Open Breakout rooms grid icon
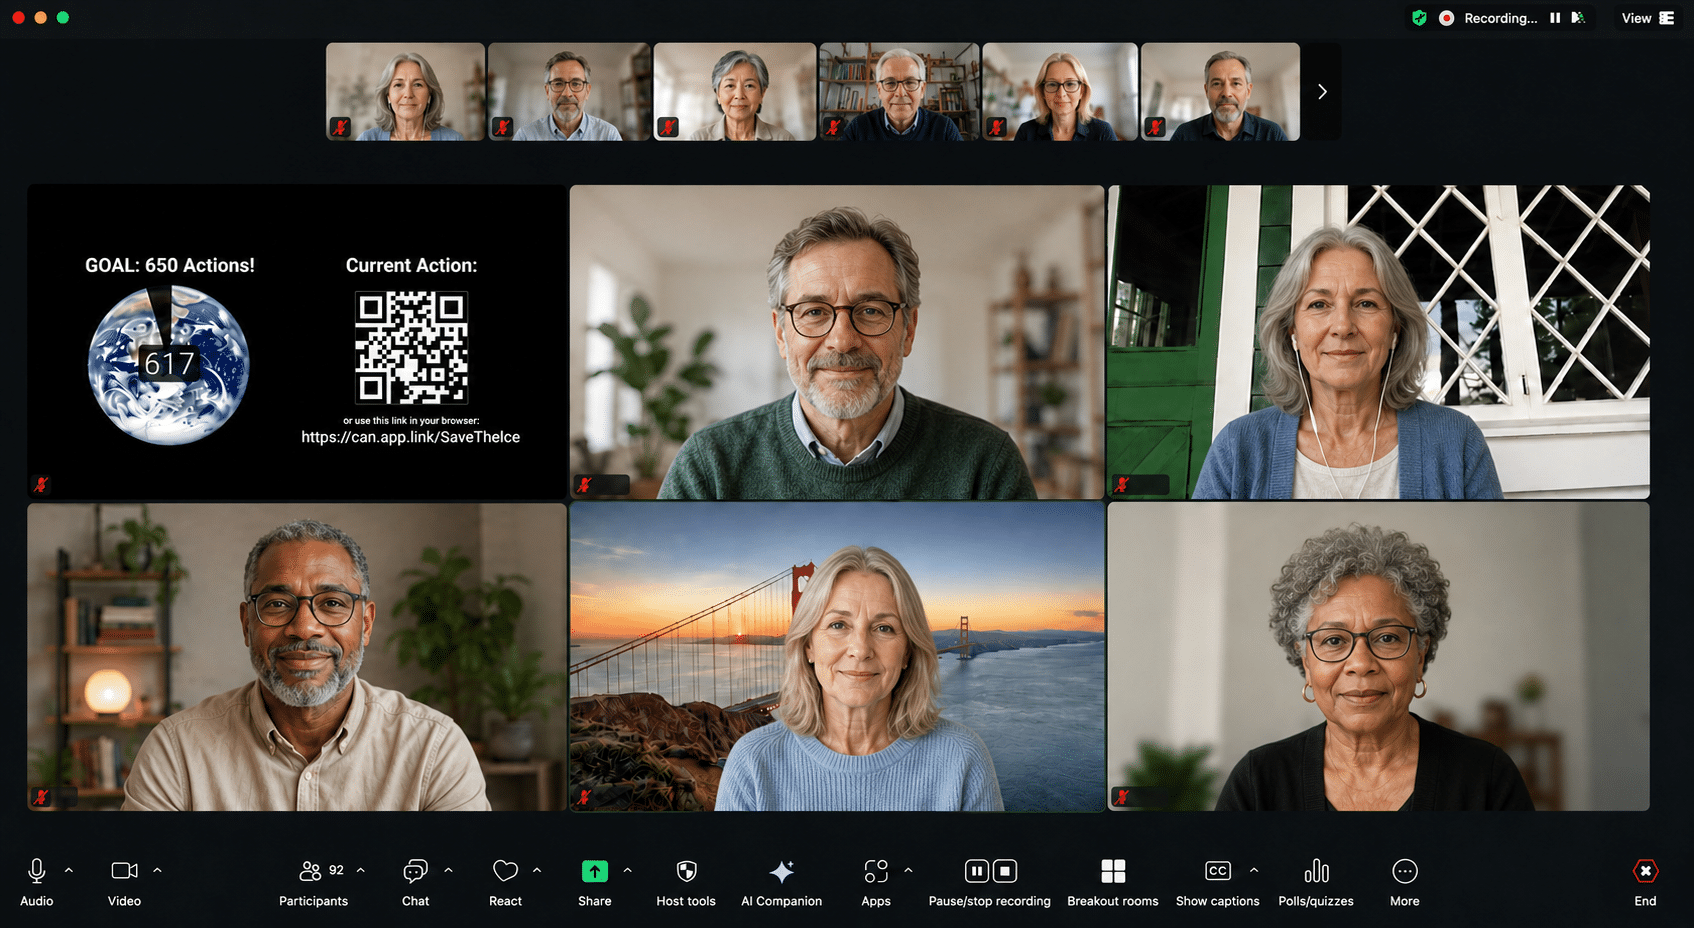 point(1113,872)
